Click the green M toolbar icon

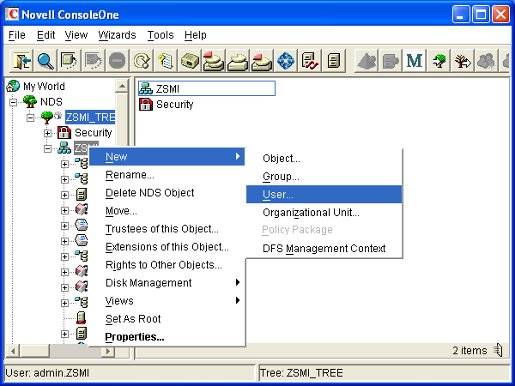coord(414,61)
